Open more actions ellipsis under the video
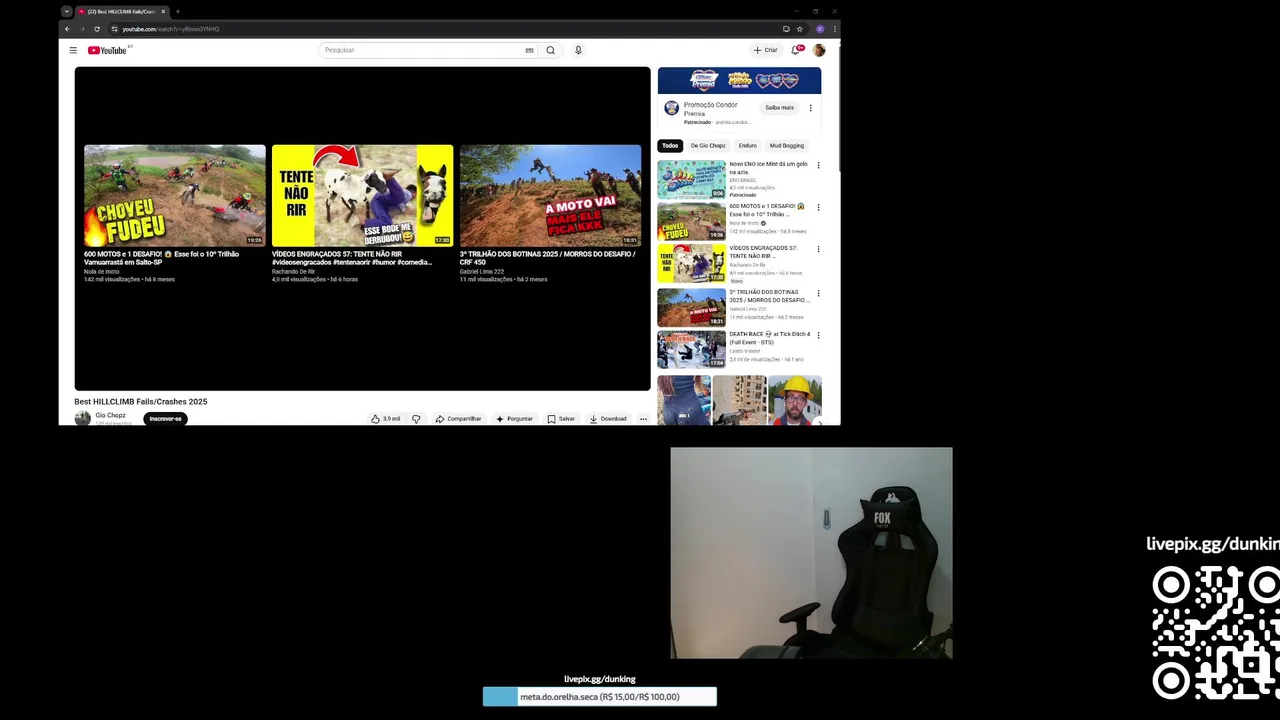This screenshot has height=720, width=1280. coord(643,419)
